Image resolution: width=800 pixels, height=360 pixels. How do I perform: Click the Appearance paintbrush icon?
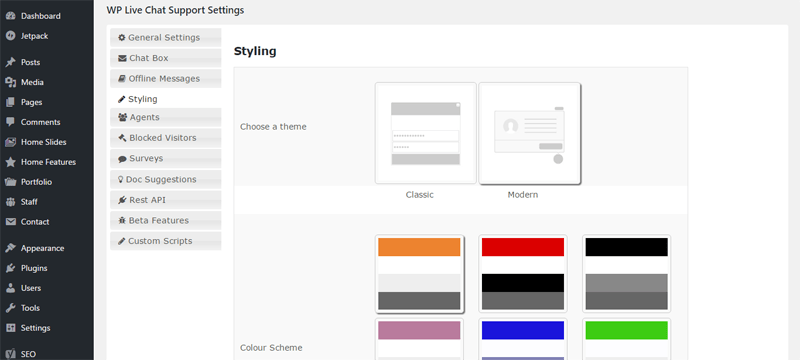click(x=10, y=248)
